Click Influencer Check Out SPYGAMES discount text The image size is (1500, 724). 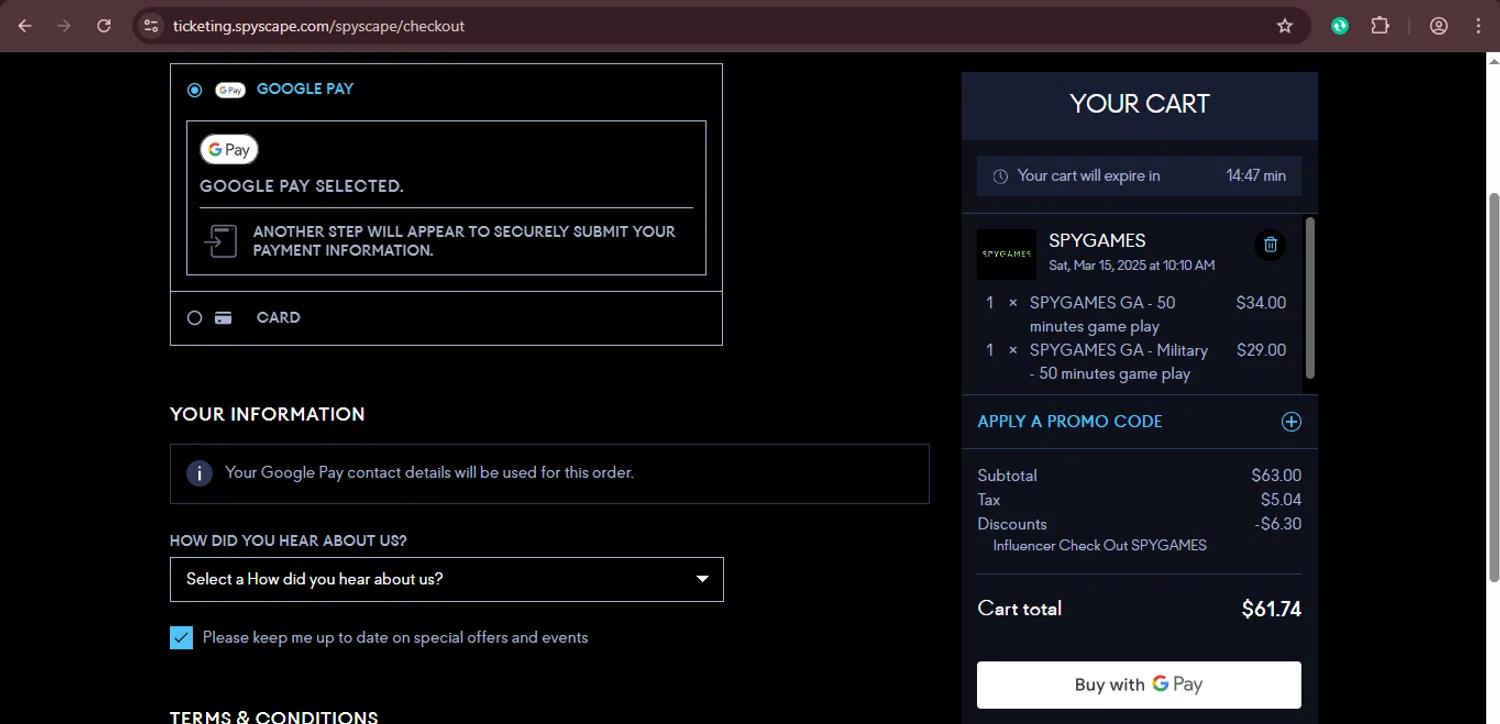coord(1100,546)
